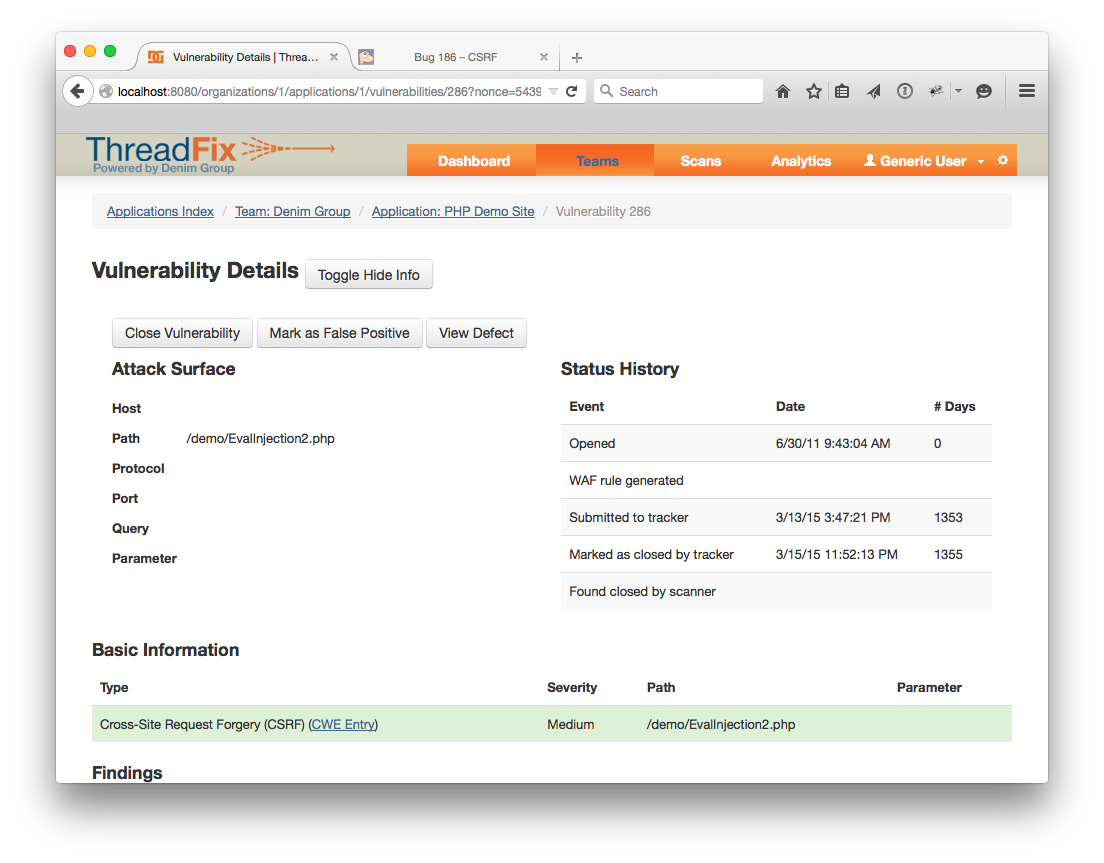Click the 6/30/11 9:43:04 AM date
This screenshot has height=863, width=1104.
pos(833,443)
